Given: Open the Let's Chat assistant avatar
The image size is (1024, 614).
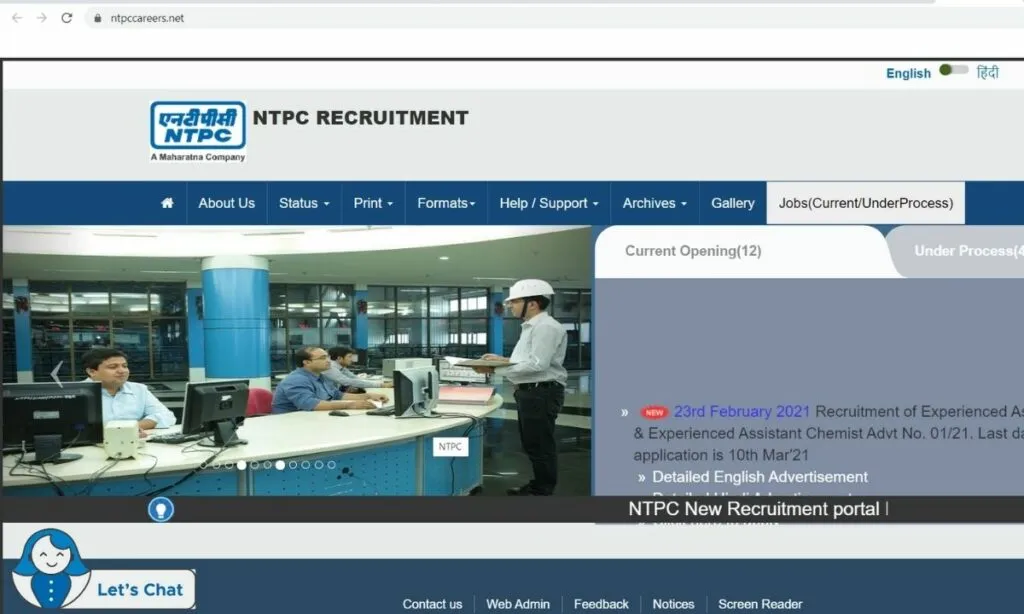Looking at the screenshot, I should (x=50, y=570).
